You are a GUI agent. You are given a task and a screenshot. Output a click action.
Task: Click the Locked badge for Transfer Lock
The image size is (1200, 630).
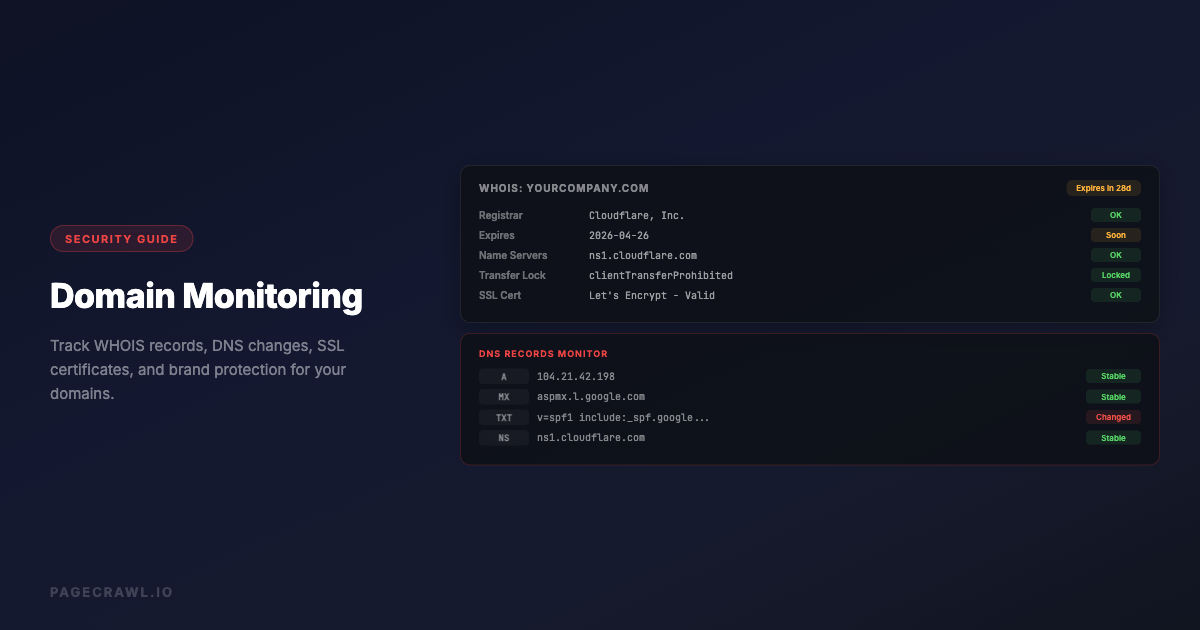(x=1115, y=275)
